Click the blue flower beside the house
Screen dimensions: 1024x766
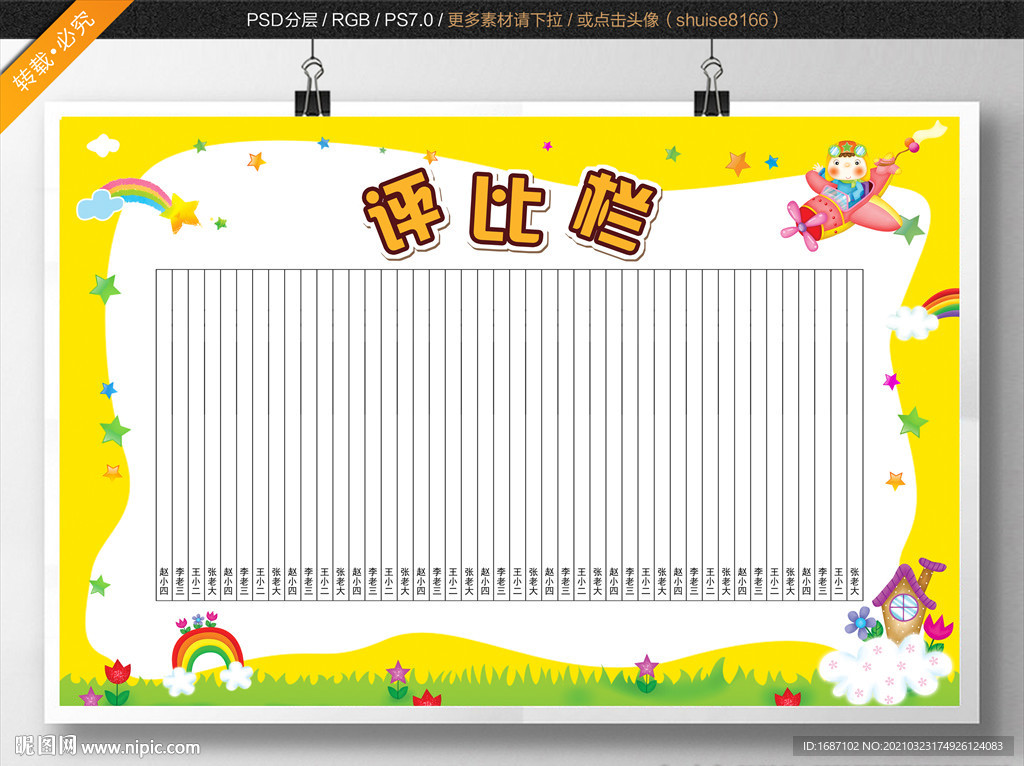pos(861,623)
